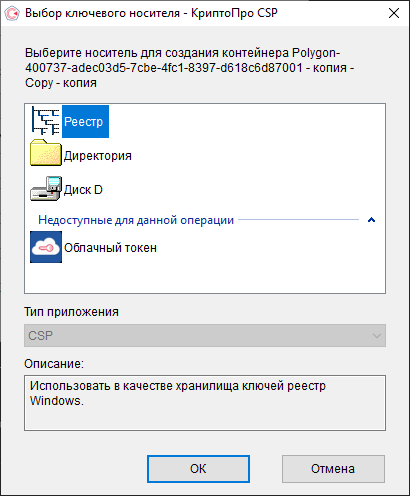Click empty space below Облачный токен in list

(x=205, y=277)
